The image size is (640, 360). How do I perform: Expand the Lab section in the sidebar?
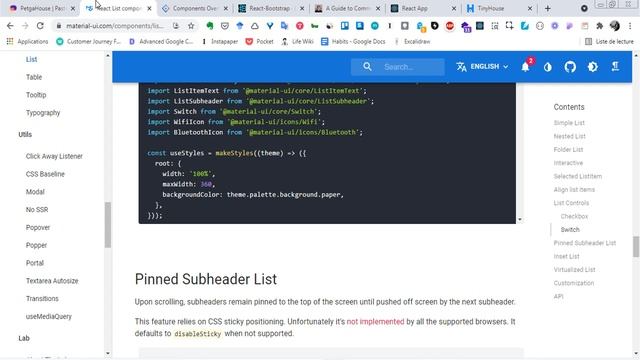[x=24, y=338]
